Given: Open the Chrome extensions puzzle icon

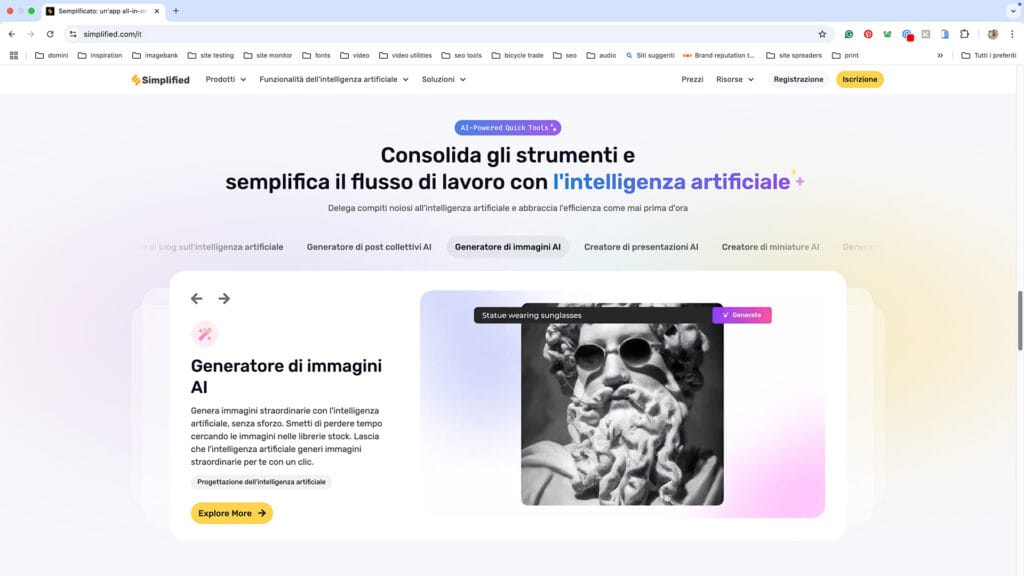Looking at the screenshot, I should 964,34.
